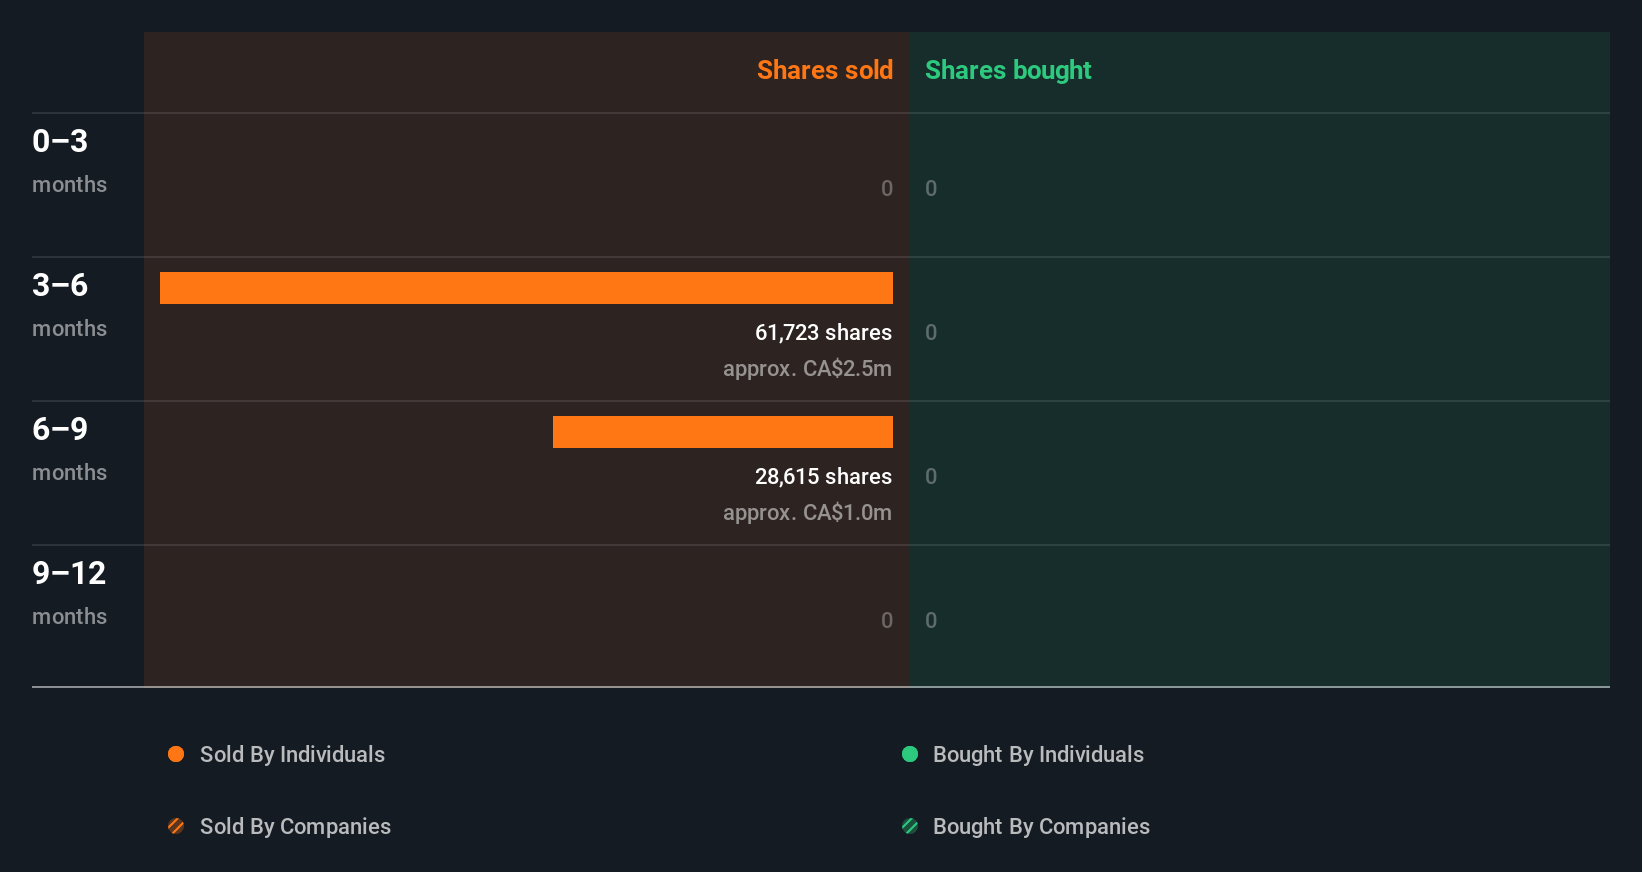This screenshot has width=1642, height=872.
Task: Select the Sold By Individuals legend label
Action: (292, 754)
